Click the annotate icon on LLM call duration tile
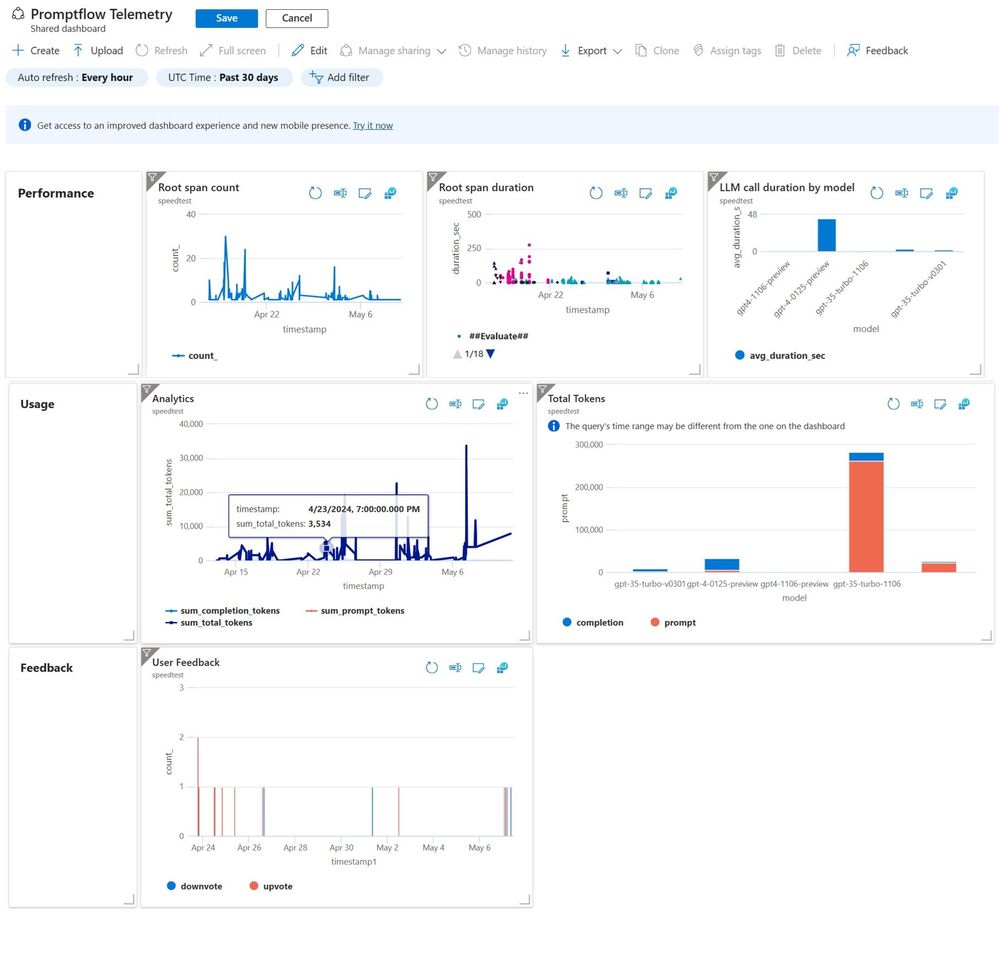Viewport: 999px width, 953px height. pos(926,193)
